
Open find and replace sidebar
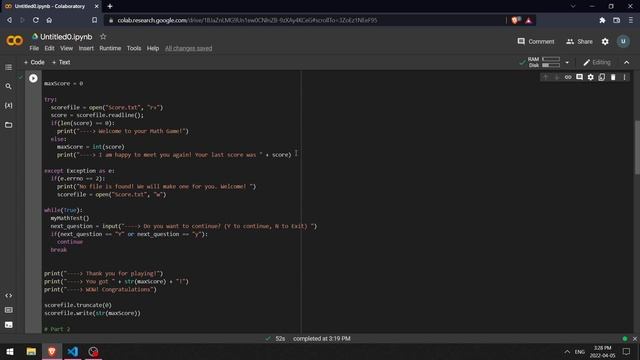(x=9, y=87)
